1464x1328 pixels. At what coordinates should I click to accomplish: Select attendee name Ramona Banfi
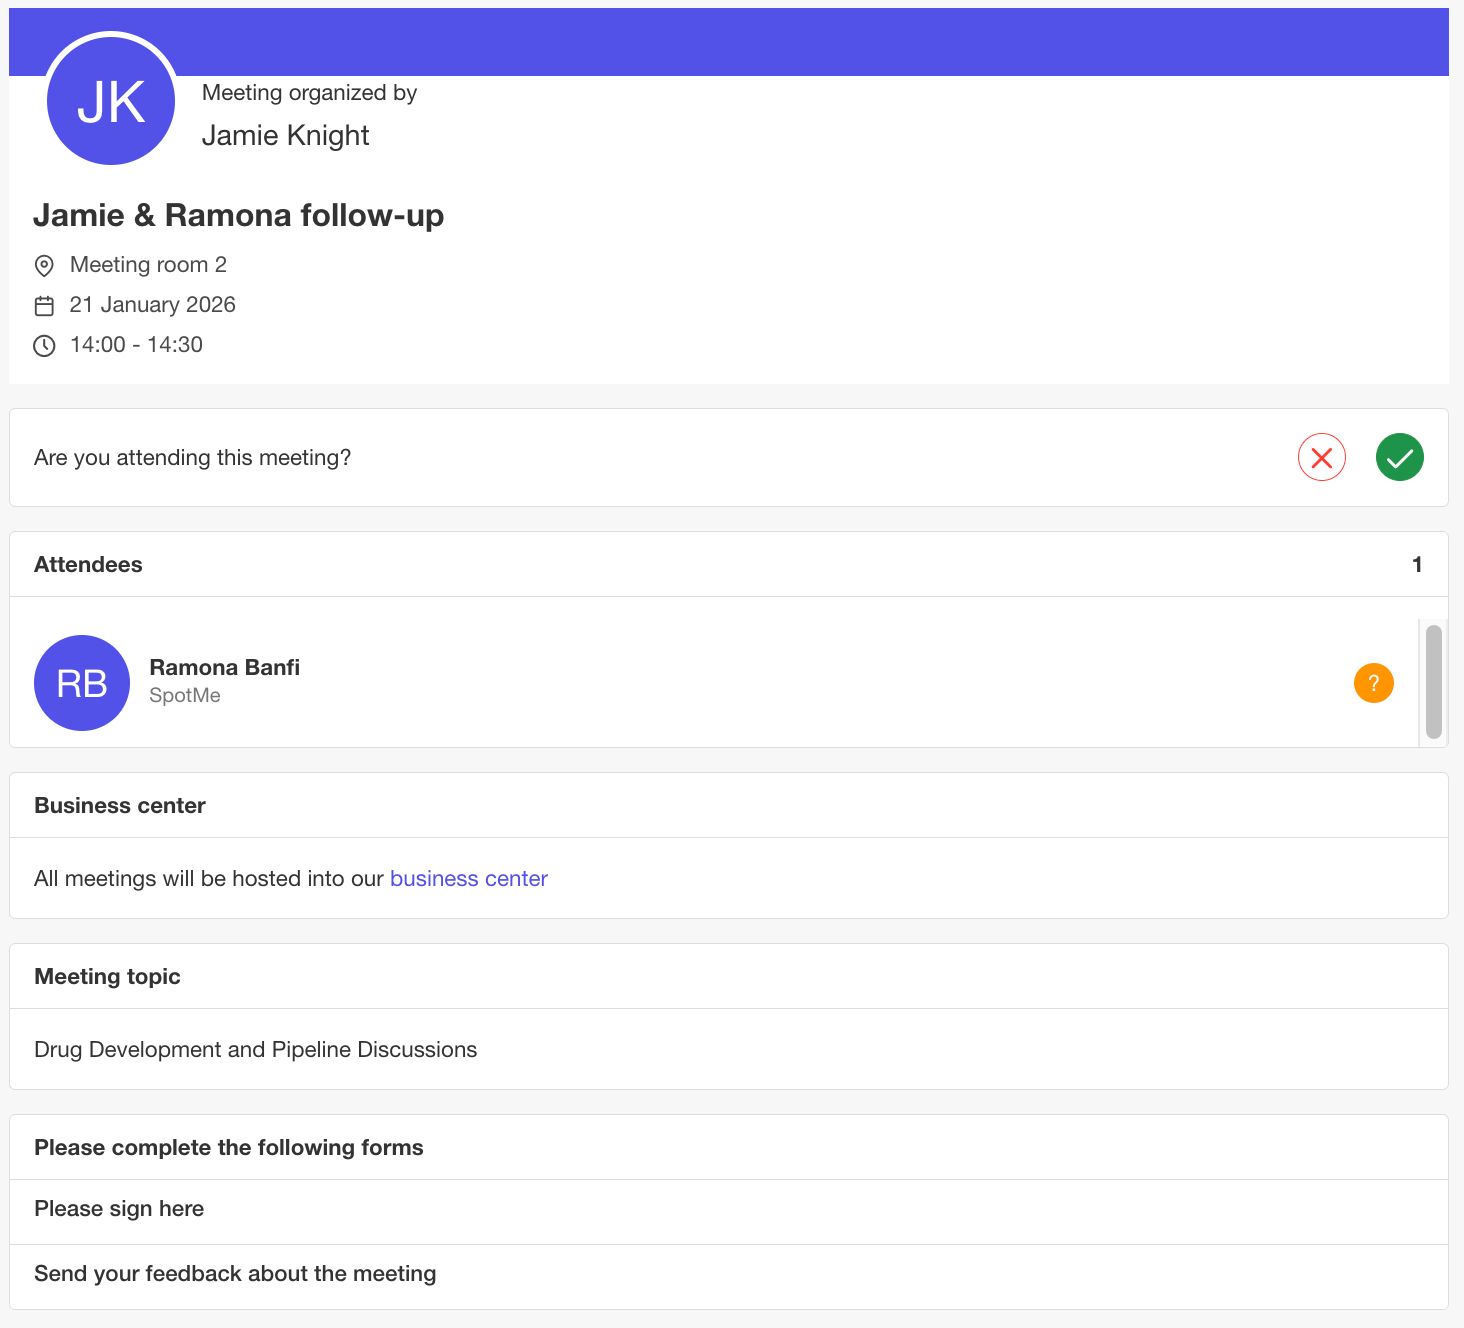[224, 667]
